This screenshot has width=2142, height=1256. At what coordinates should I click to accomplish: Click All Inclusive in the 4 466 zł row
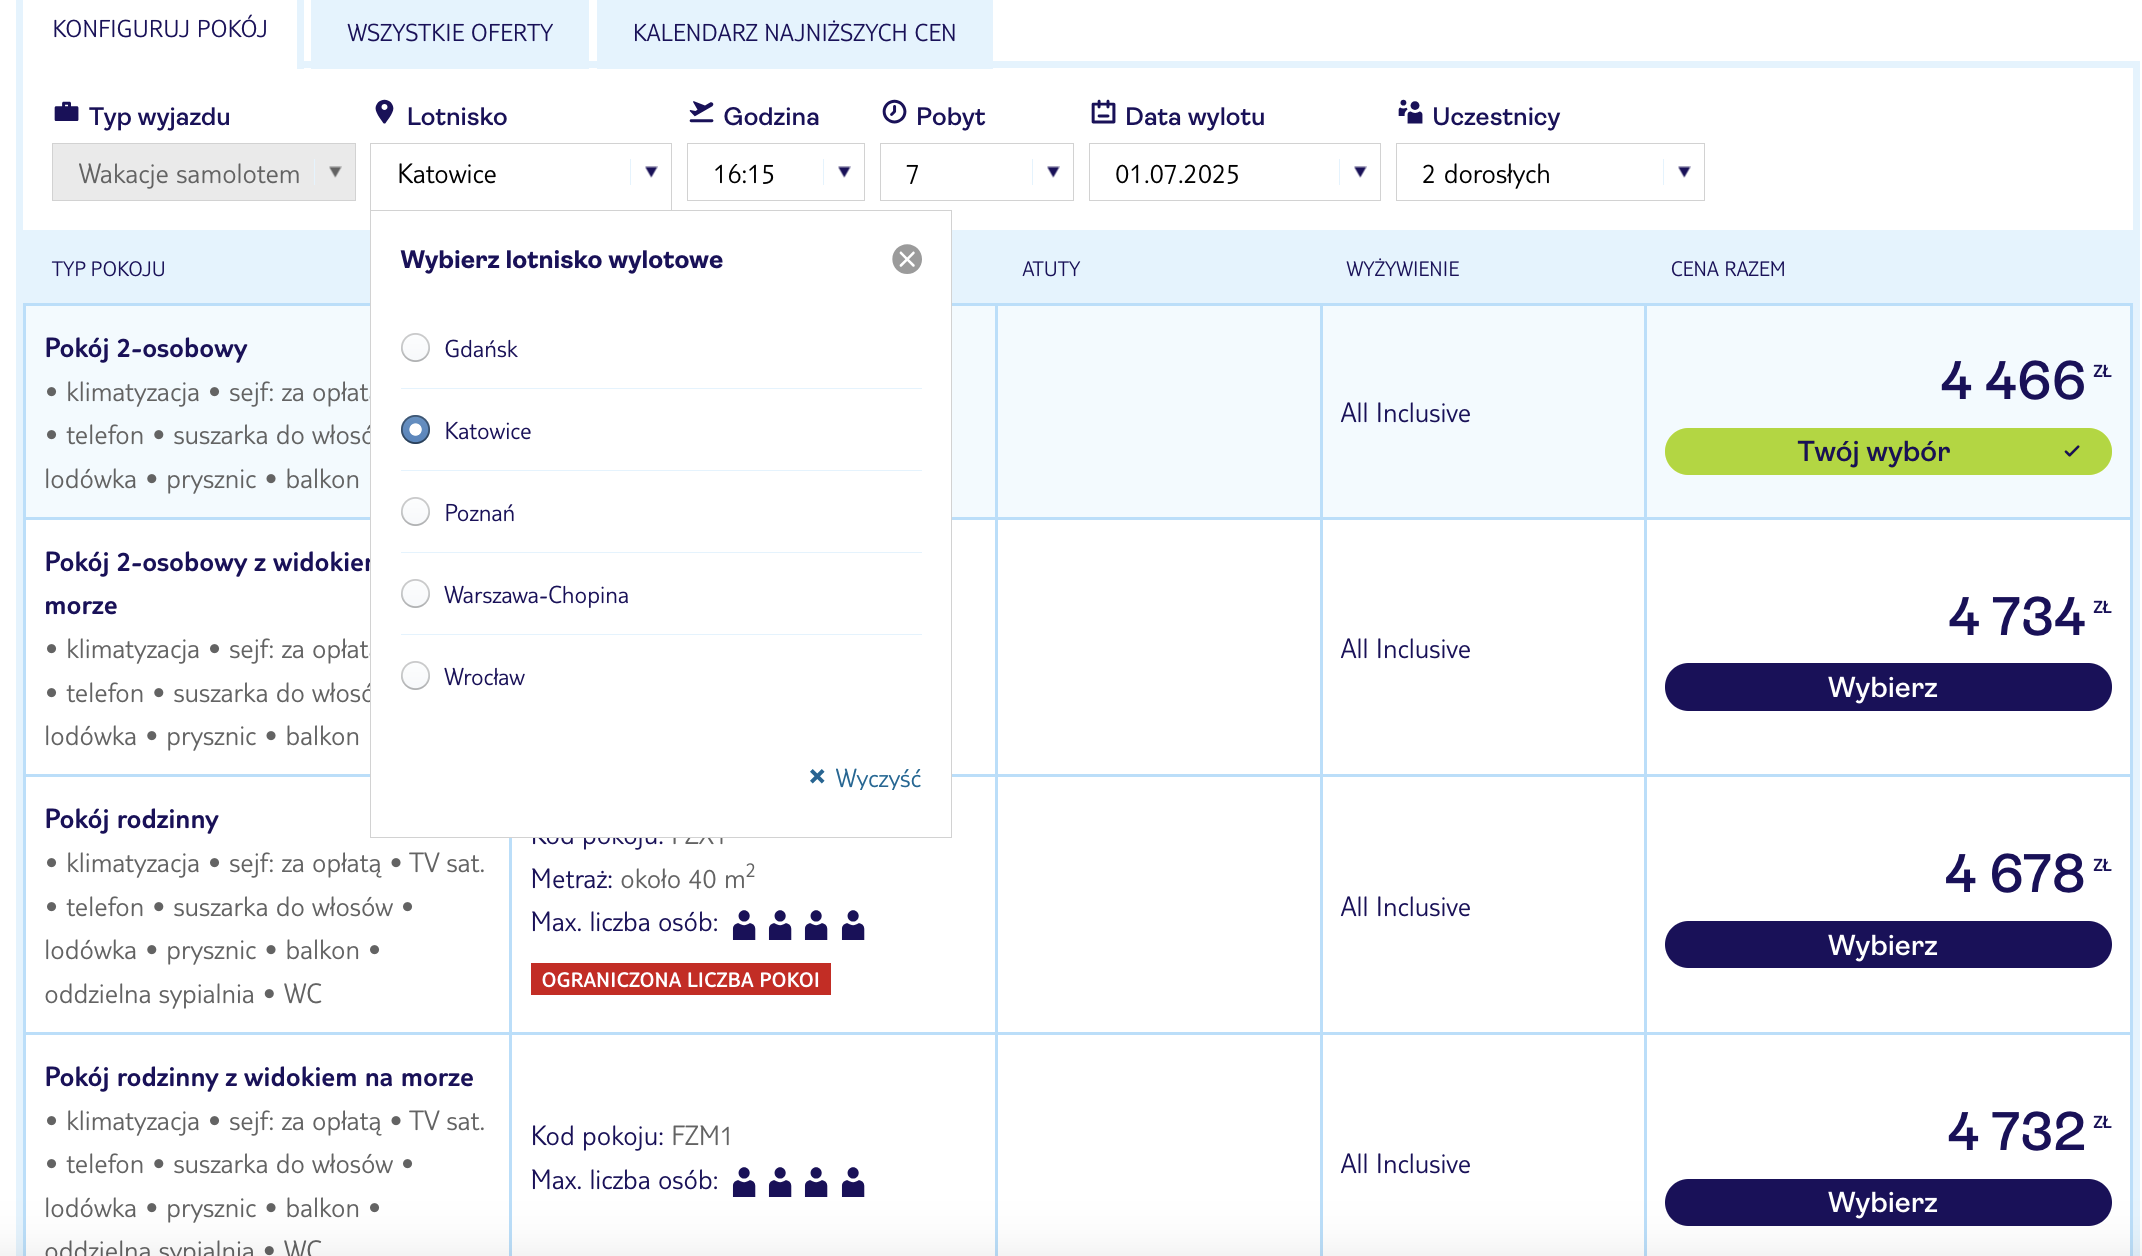1405,413
